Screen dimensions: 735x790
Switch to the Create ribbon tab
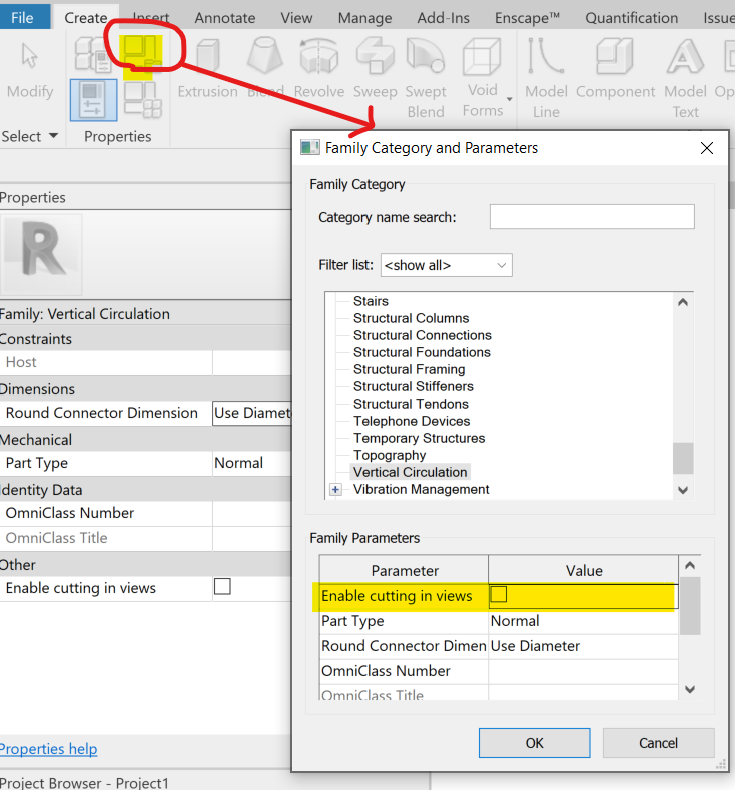(86, 18)
